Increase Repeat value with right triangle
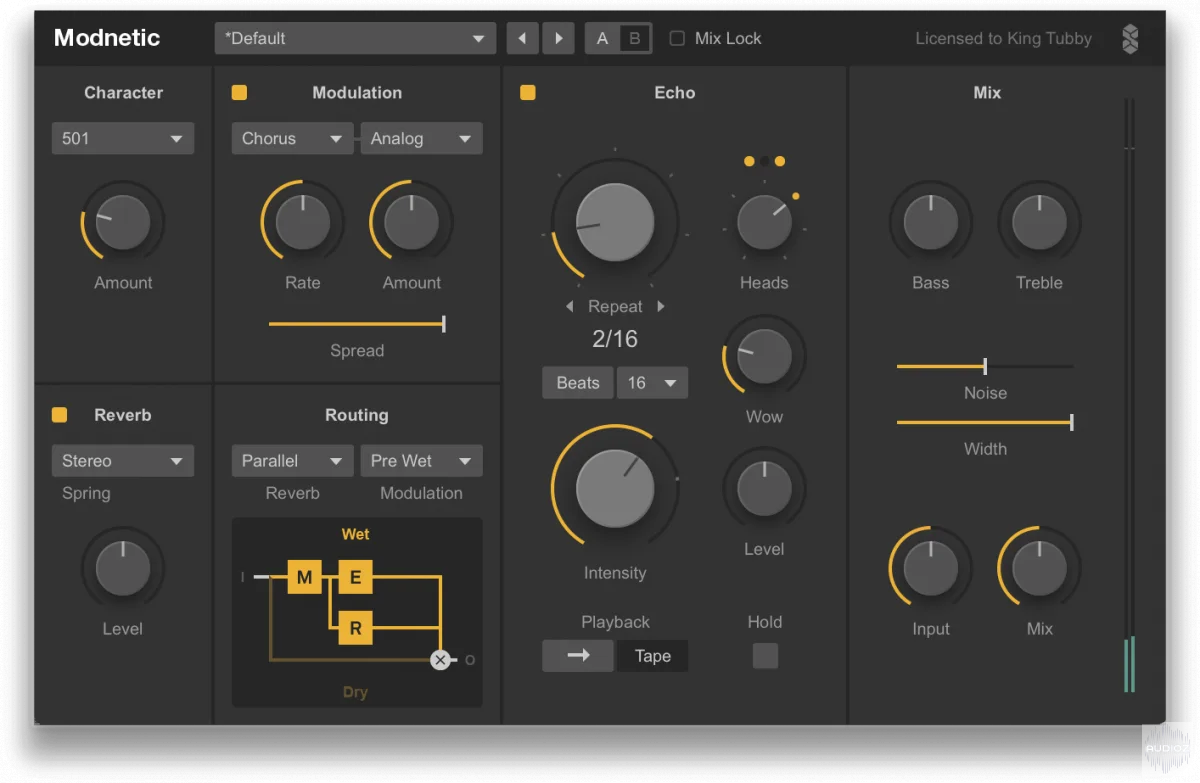This screenshot has height=783, width=1200. (661, 307)
